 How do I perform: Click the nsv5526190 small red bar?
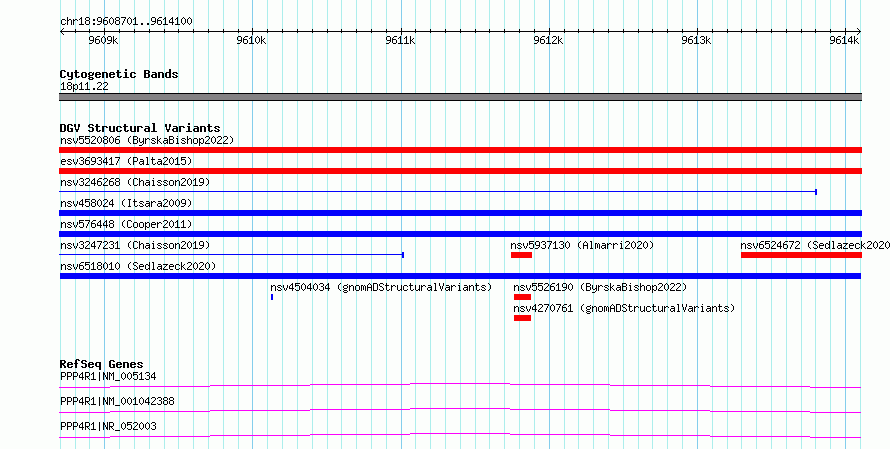tap(522, 297)
